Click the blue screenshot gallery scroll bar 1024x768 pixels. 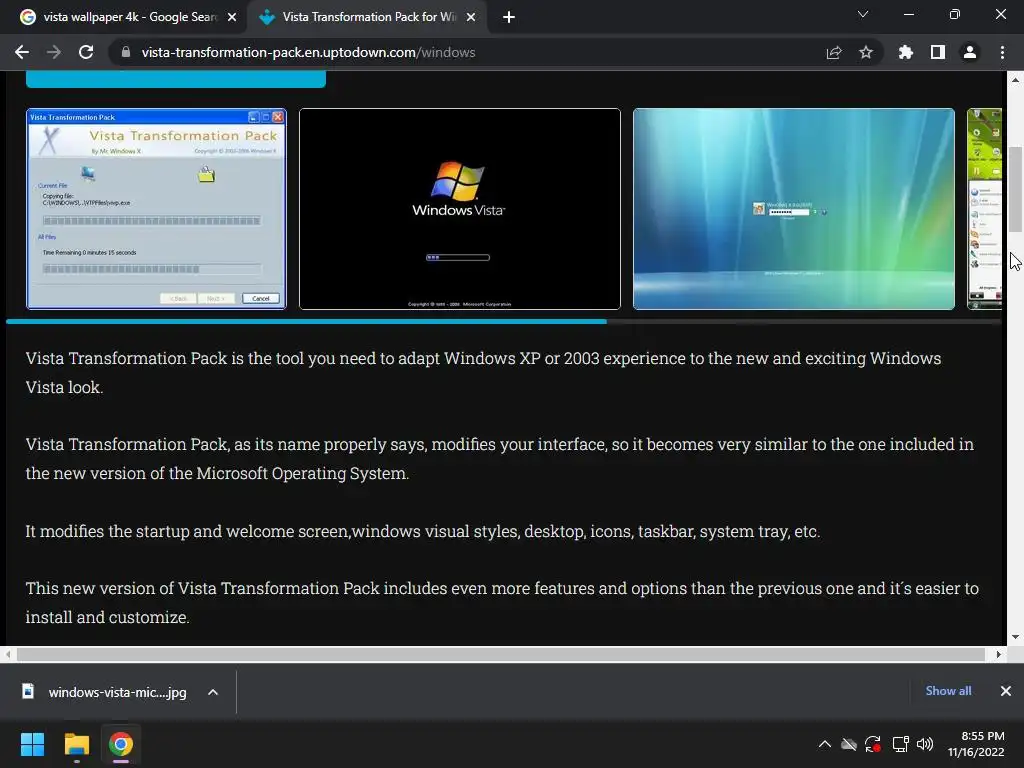point(306,321)
